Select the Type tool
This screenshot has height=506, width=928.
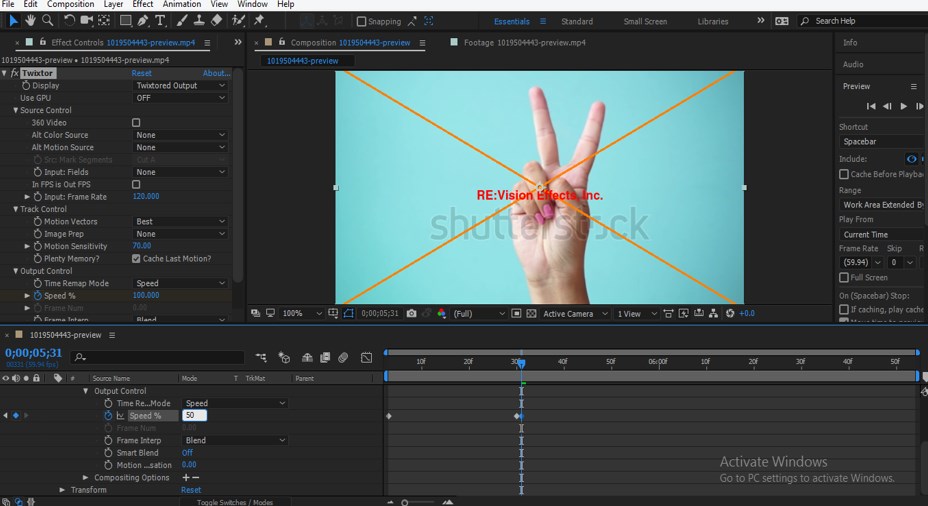pos(160,20)
